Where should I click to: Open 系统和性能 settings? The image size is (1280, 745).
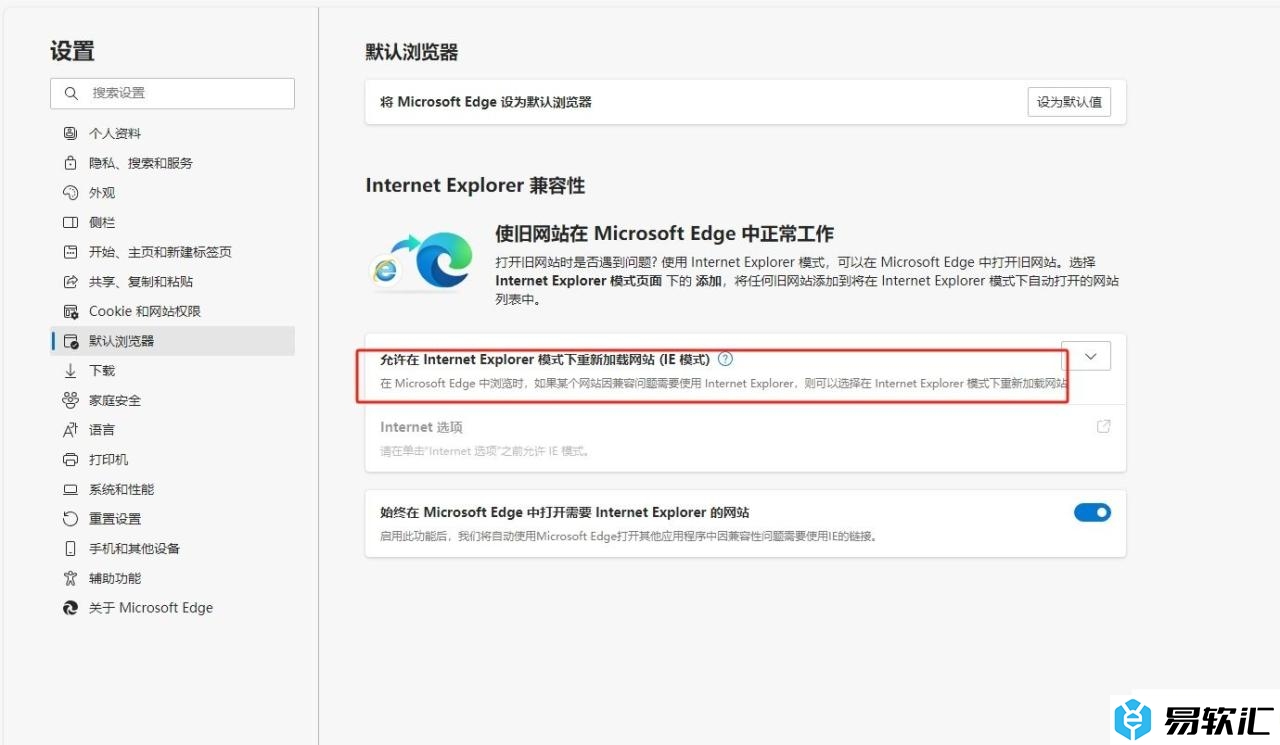172,489
